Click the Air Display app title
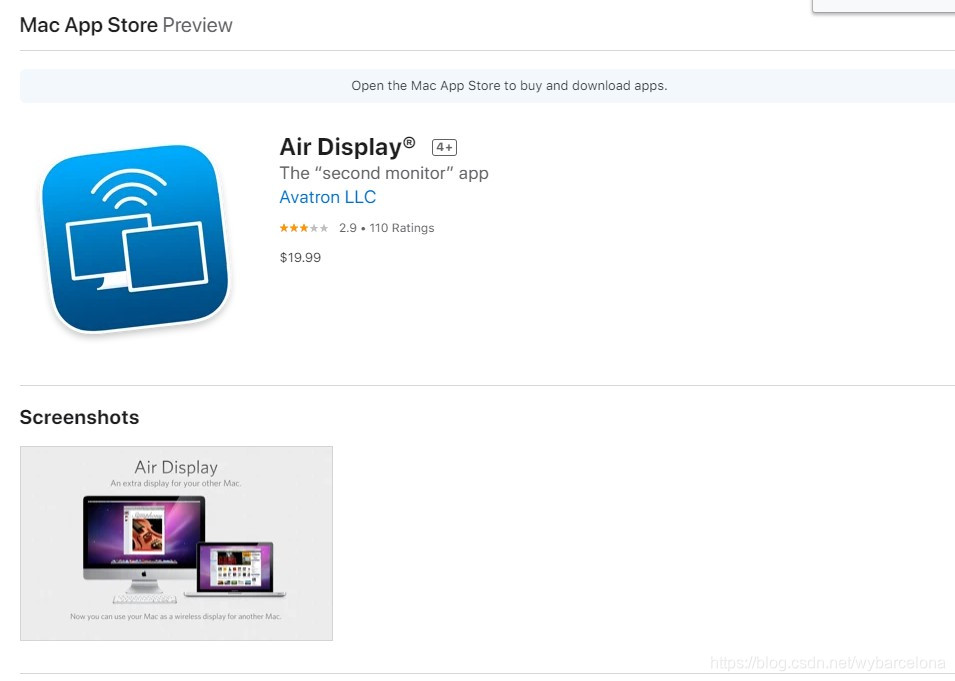The width and height of the screenshot is (955, 681). [x=340, y=147]
